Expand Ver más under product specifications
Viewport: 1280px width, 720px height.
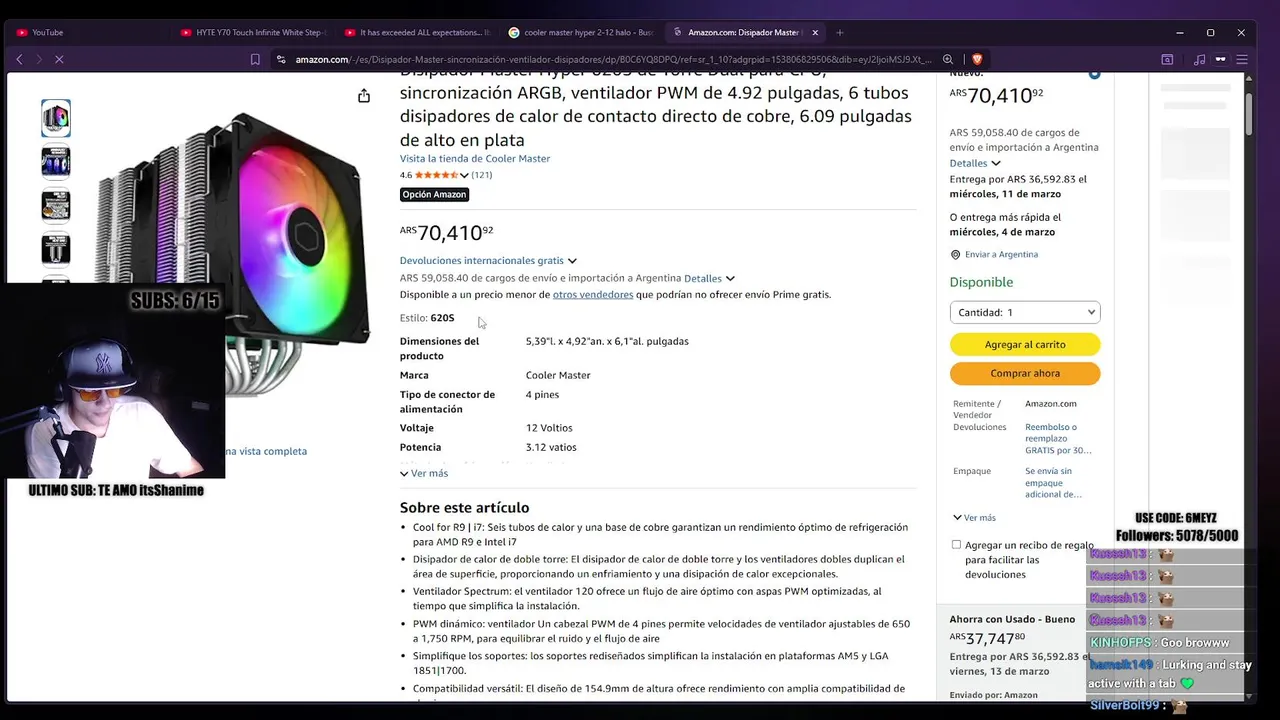click(424, 473)
